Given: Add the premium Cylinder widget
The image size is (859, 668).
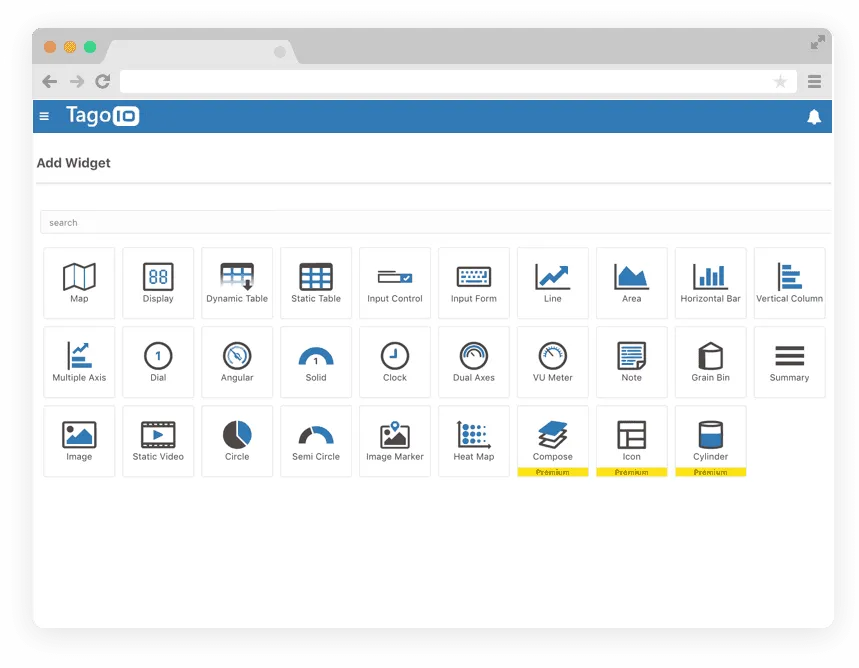Looking at the screenshot, I should [x=710, y=440].
